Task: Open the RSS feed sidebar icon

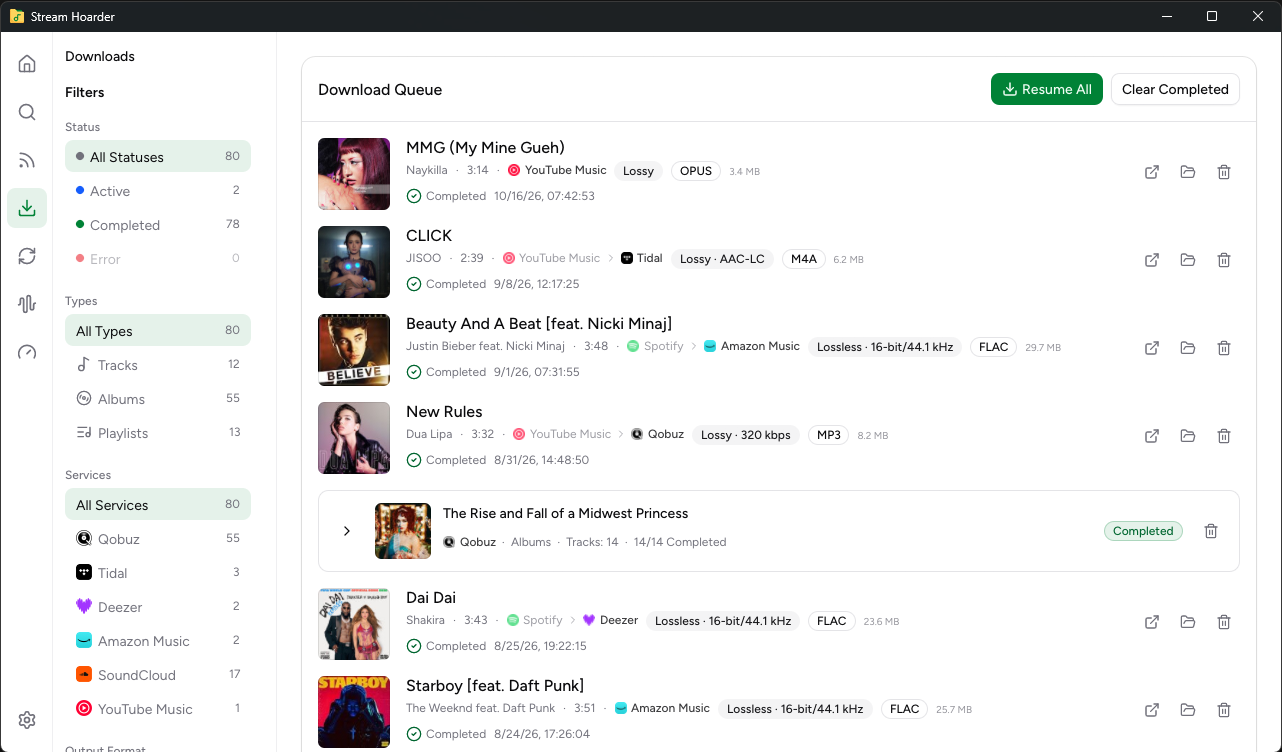Action: (27, 160)
